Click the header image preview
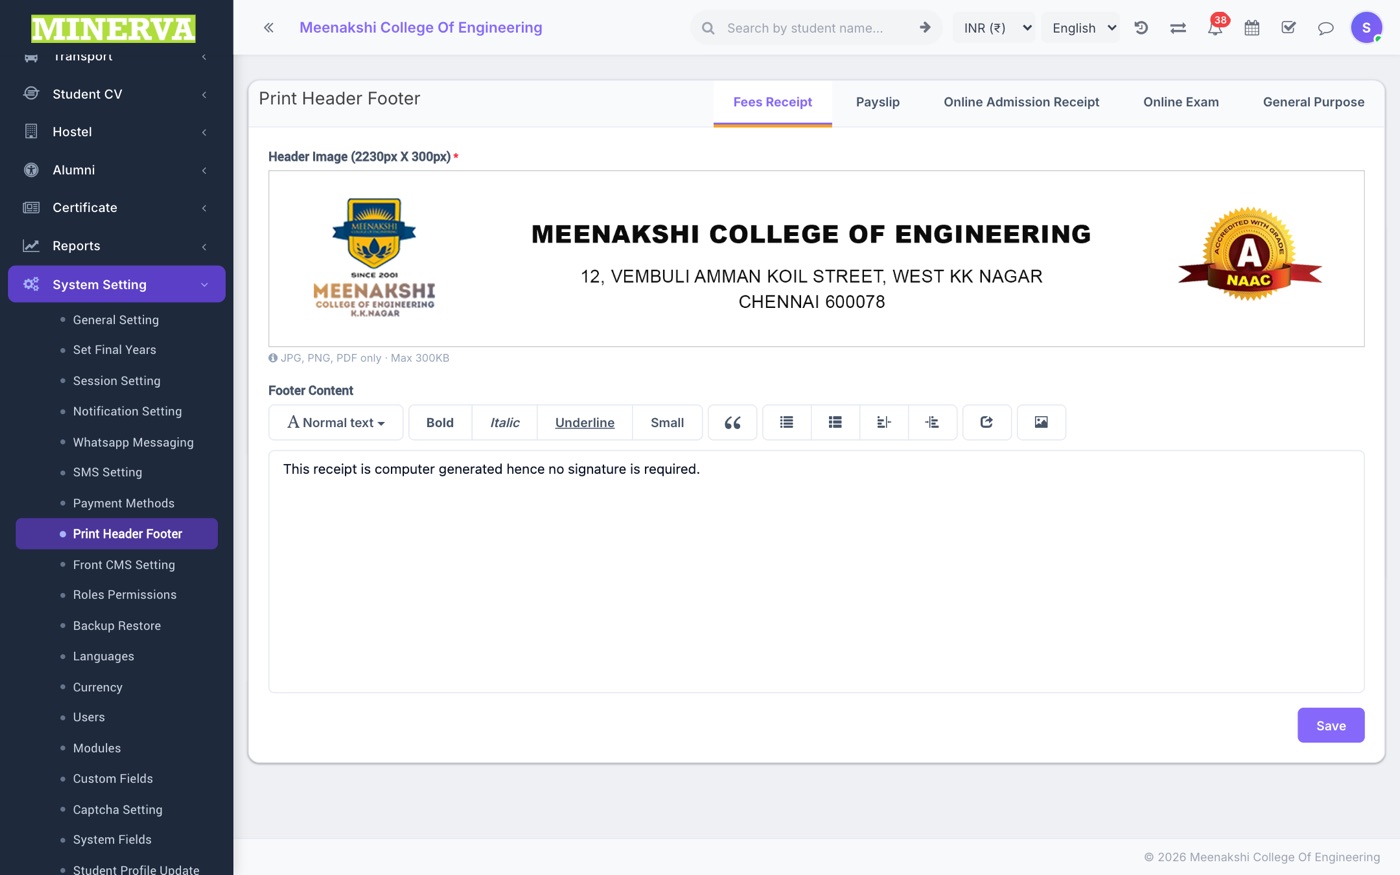1400x875 pixels. tap(816, 259)
